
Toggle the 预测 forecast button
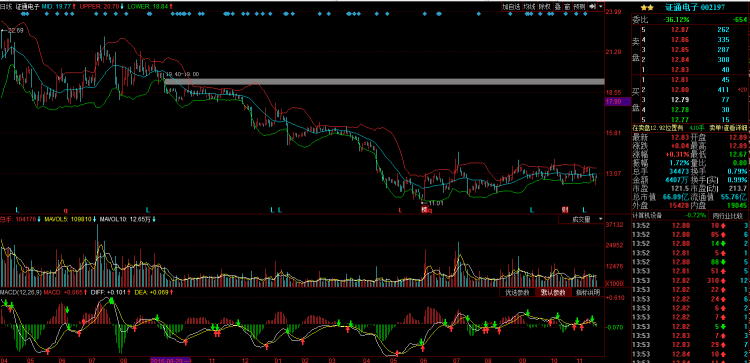point(579,7)
